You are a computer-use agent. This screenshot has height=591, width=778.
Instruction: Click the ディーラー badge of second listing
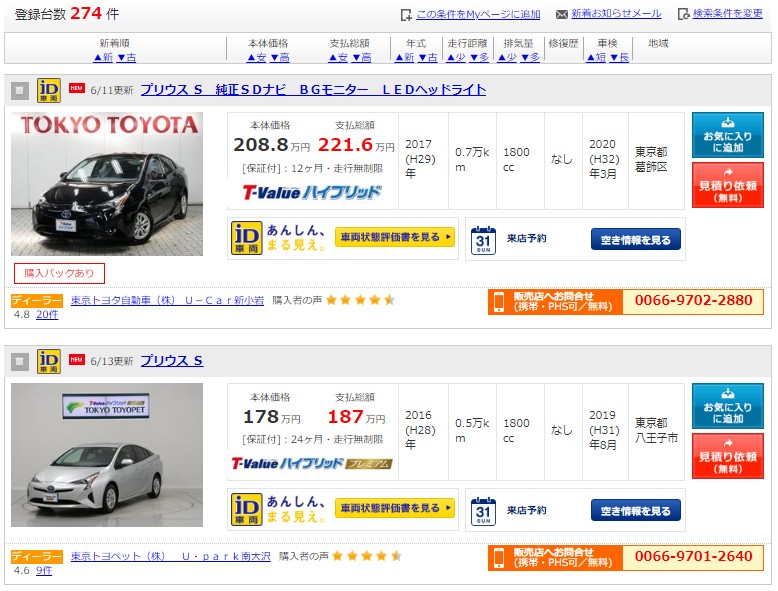(37, 557)
